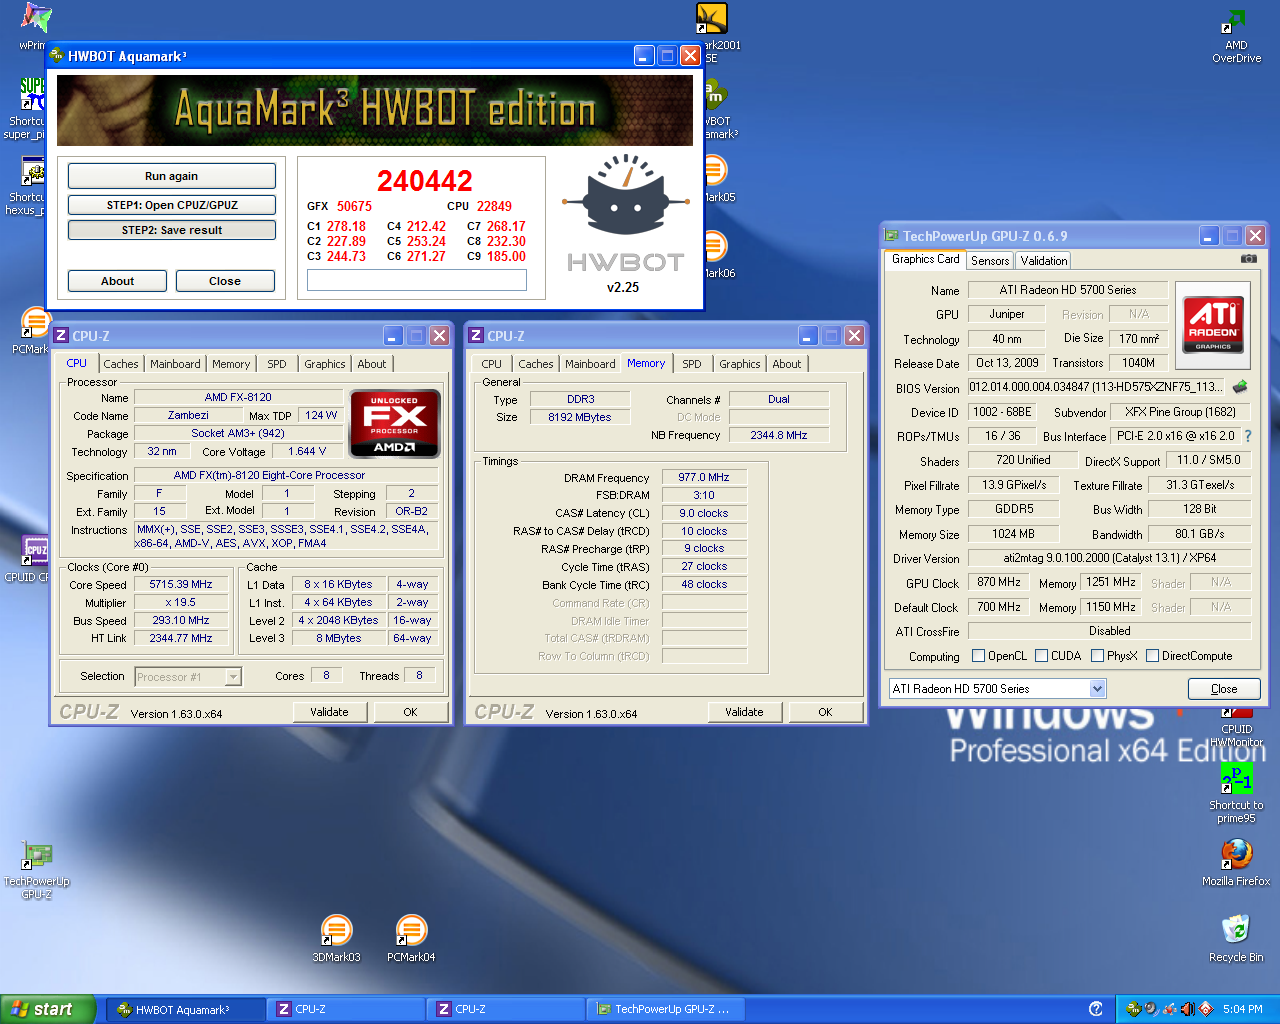
Task: Click the Close button in HWBOT Aquamark
Action: 225,281
